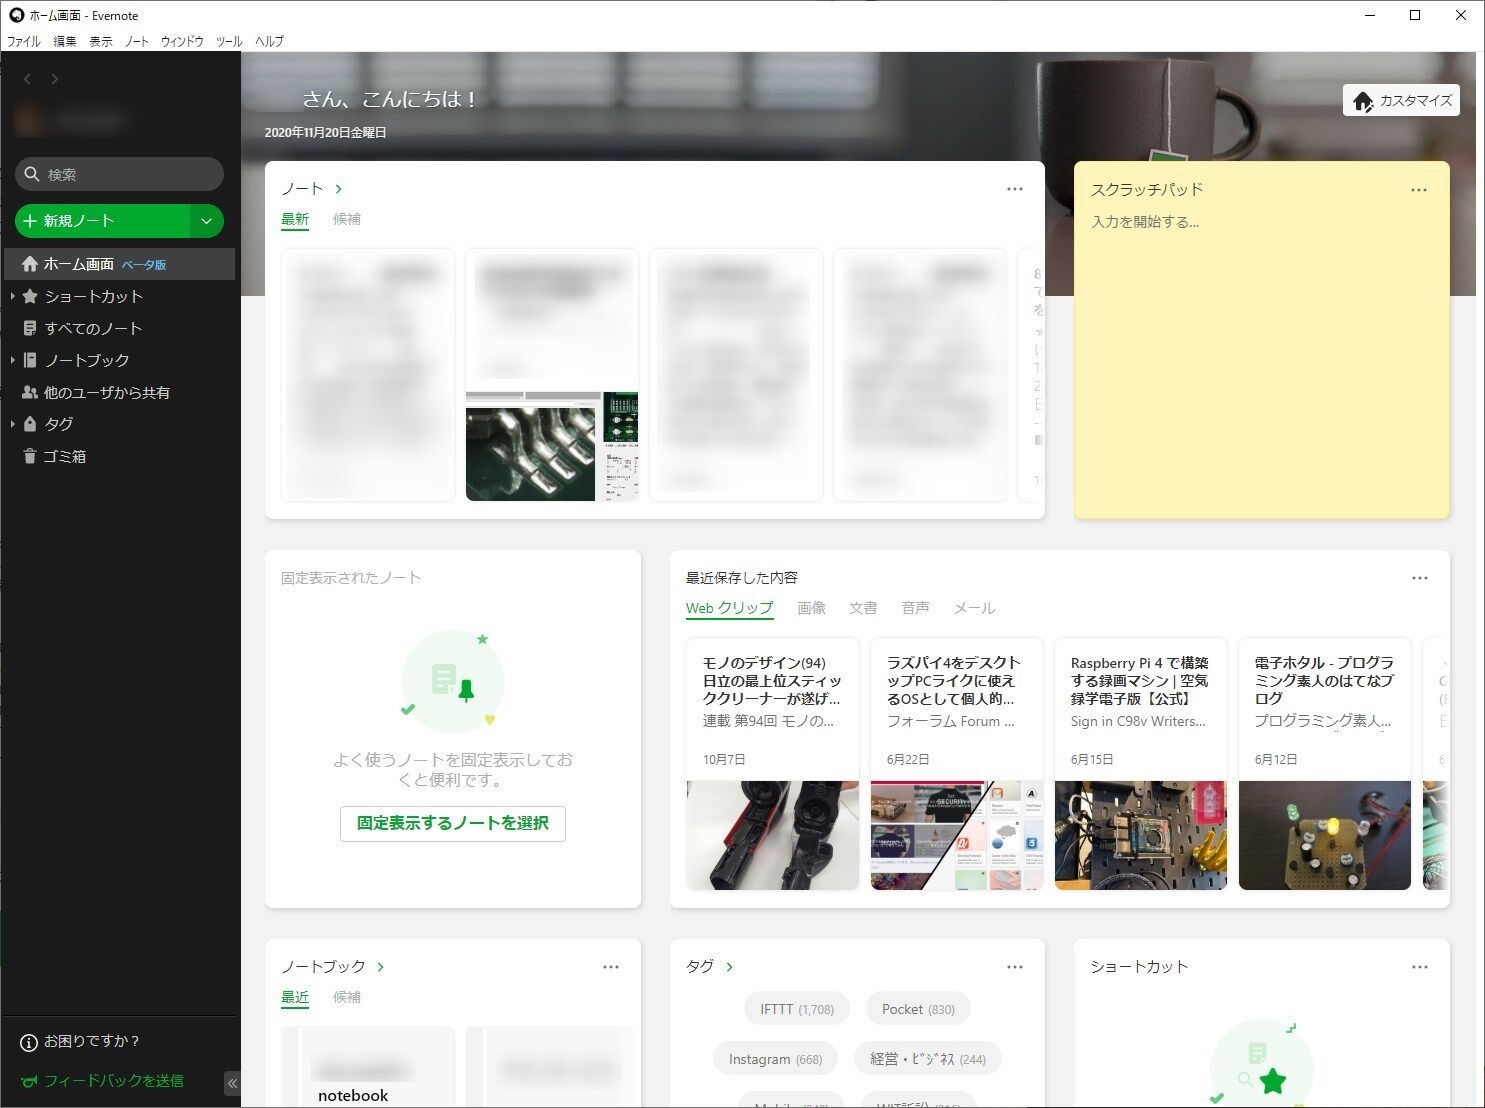This screenshot has width=1485, height=1108.
Task: Click the tag icon in sidebar
Action: pos(30,424)
